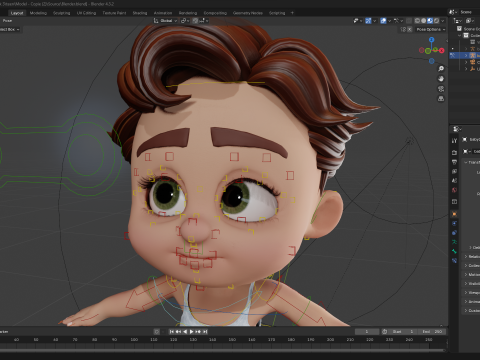Click the red X axis on navigation gizmo
The height and width of the screenshot is (360, 480).
pyautogui.click(x=442, y=51)
